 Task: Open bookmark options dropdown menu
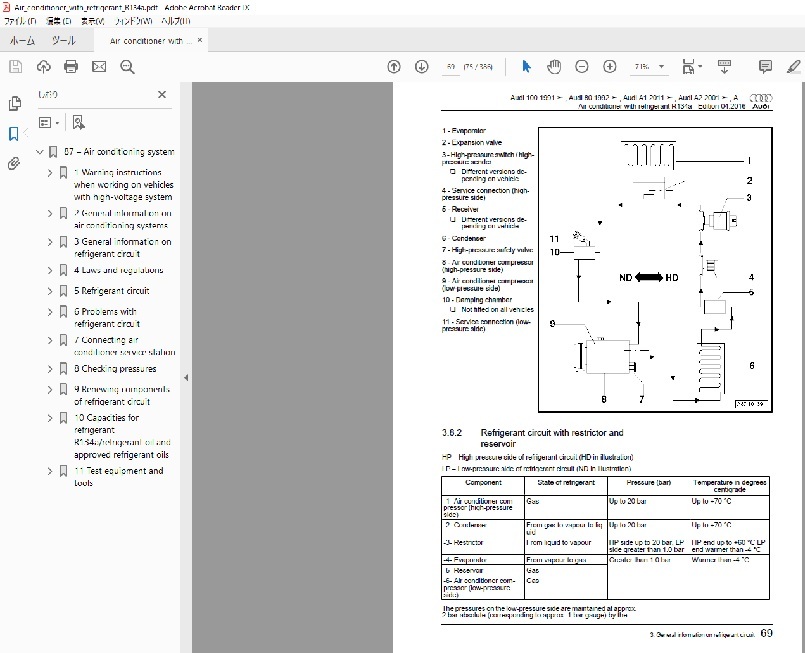(x=49, y=123)
